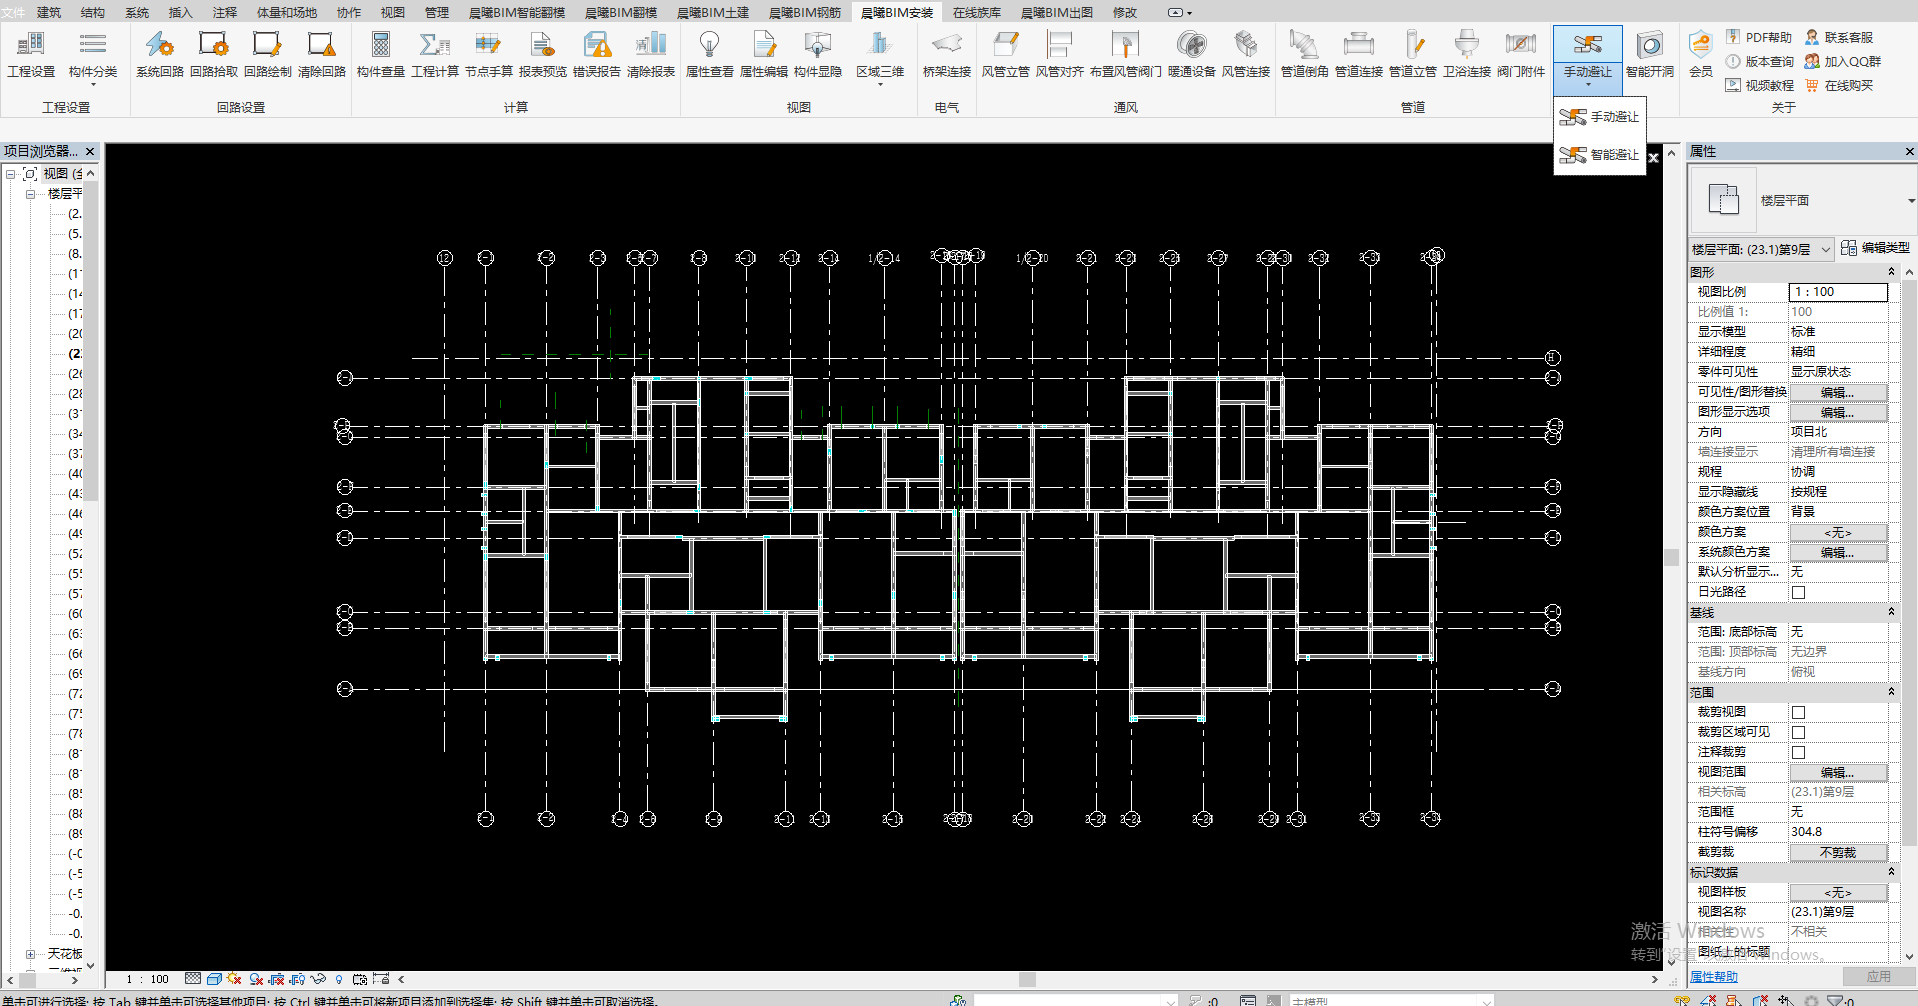Viewport: 1918px width, 1006px height.
Task: Click the 智能开洞 smart opening icon
Action: pyautogui.click(x=1650, y=44)
